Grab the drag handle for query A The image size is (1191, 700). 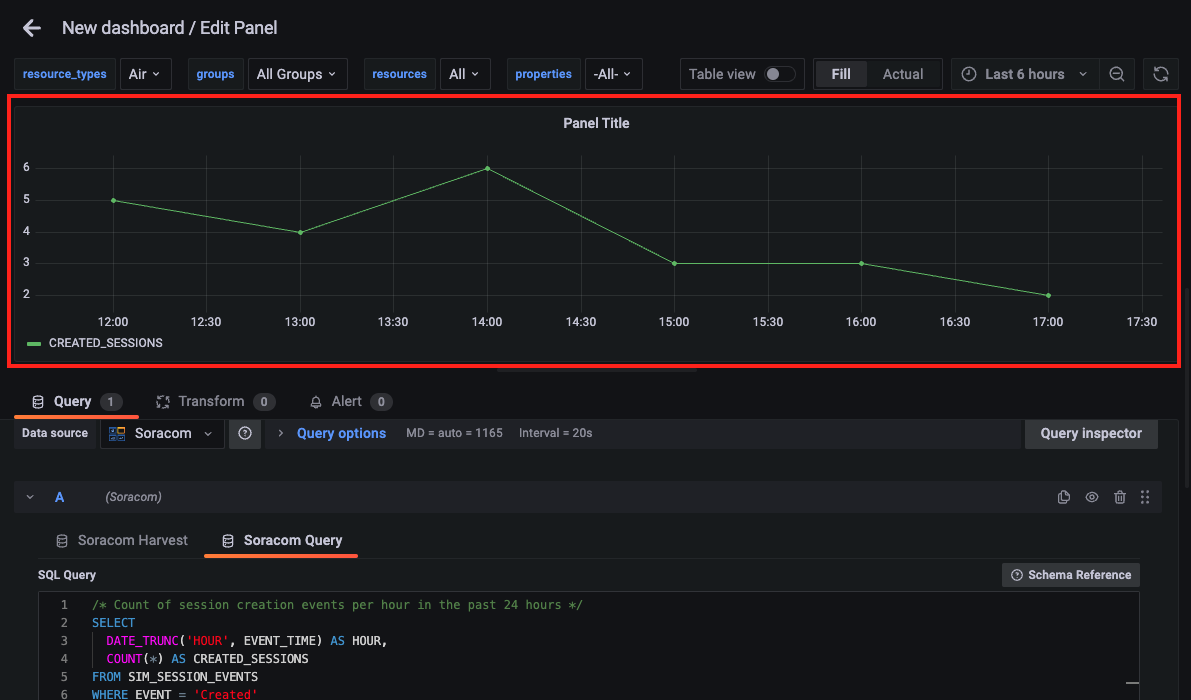tap(1145, 497)
